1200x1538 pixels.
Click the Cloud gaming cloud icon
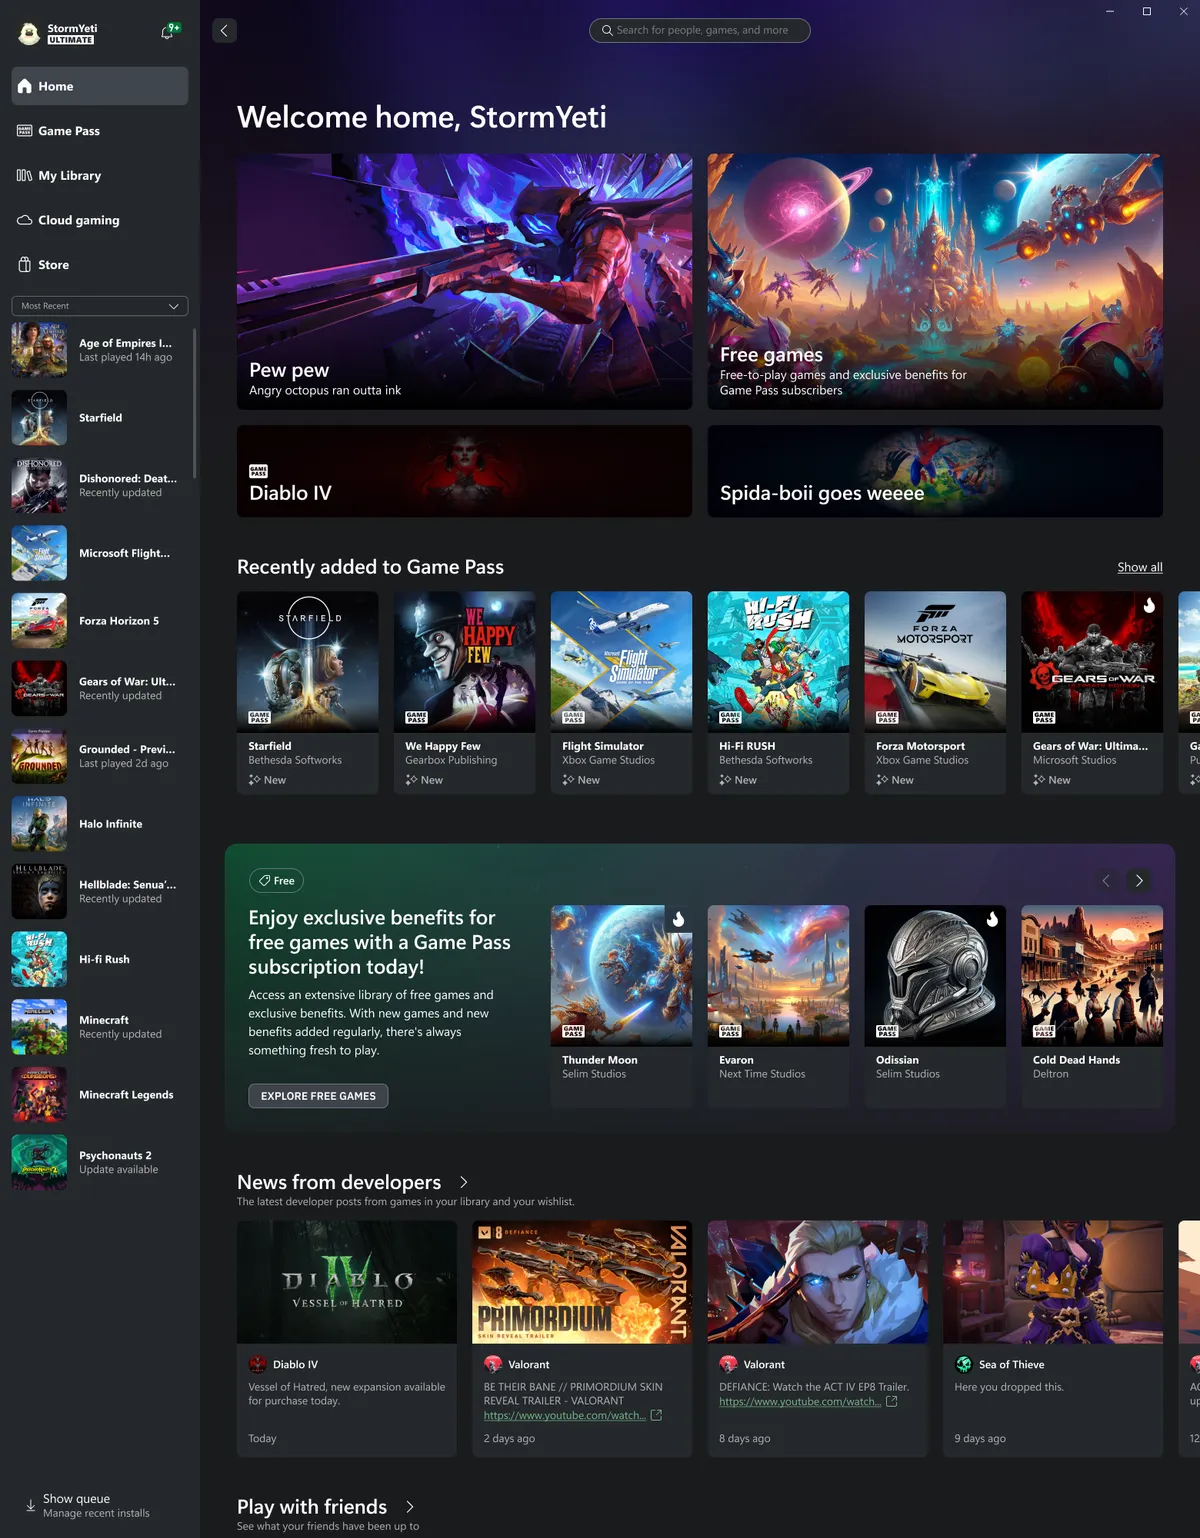25,220
